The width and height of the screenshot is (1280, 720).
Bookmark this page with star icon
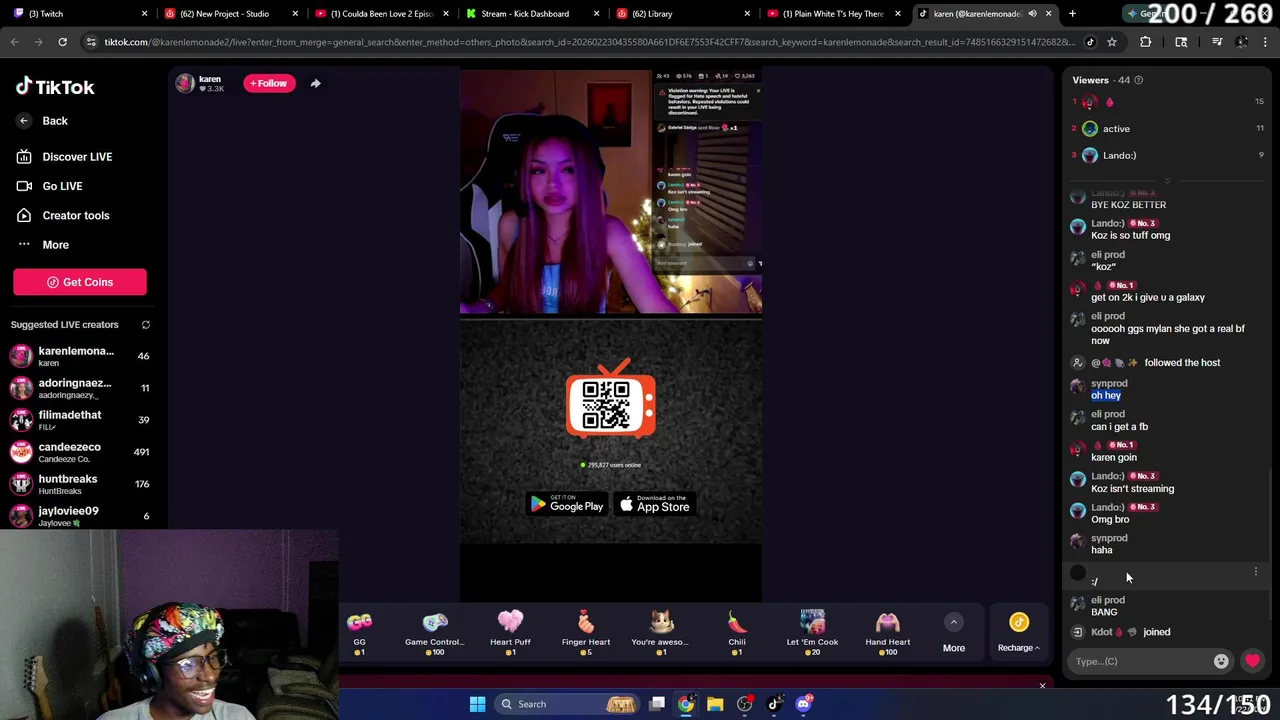click(1112, 42)
